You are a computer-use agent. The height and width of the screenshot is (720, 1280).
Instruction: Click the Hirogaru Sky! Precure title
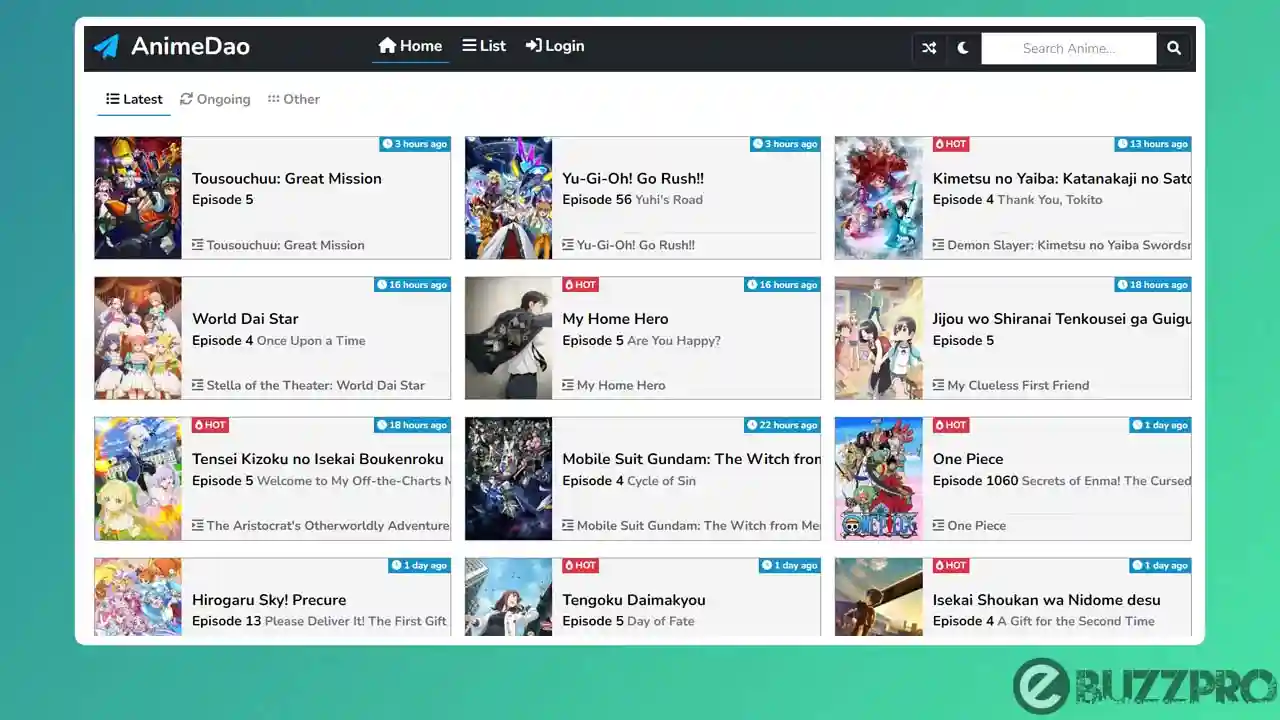pos(269,600)
